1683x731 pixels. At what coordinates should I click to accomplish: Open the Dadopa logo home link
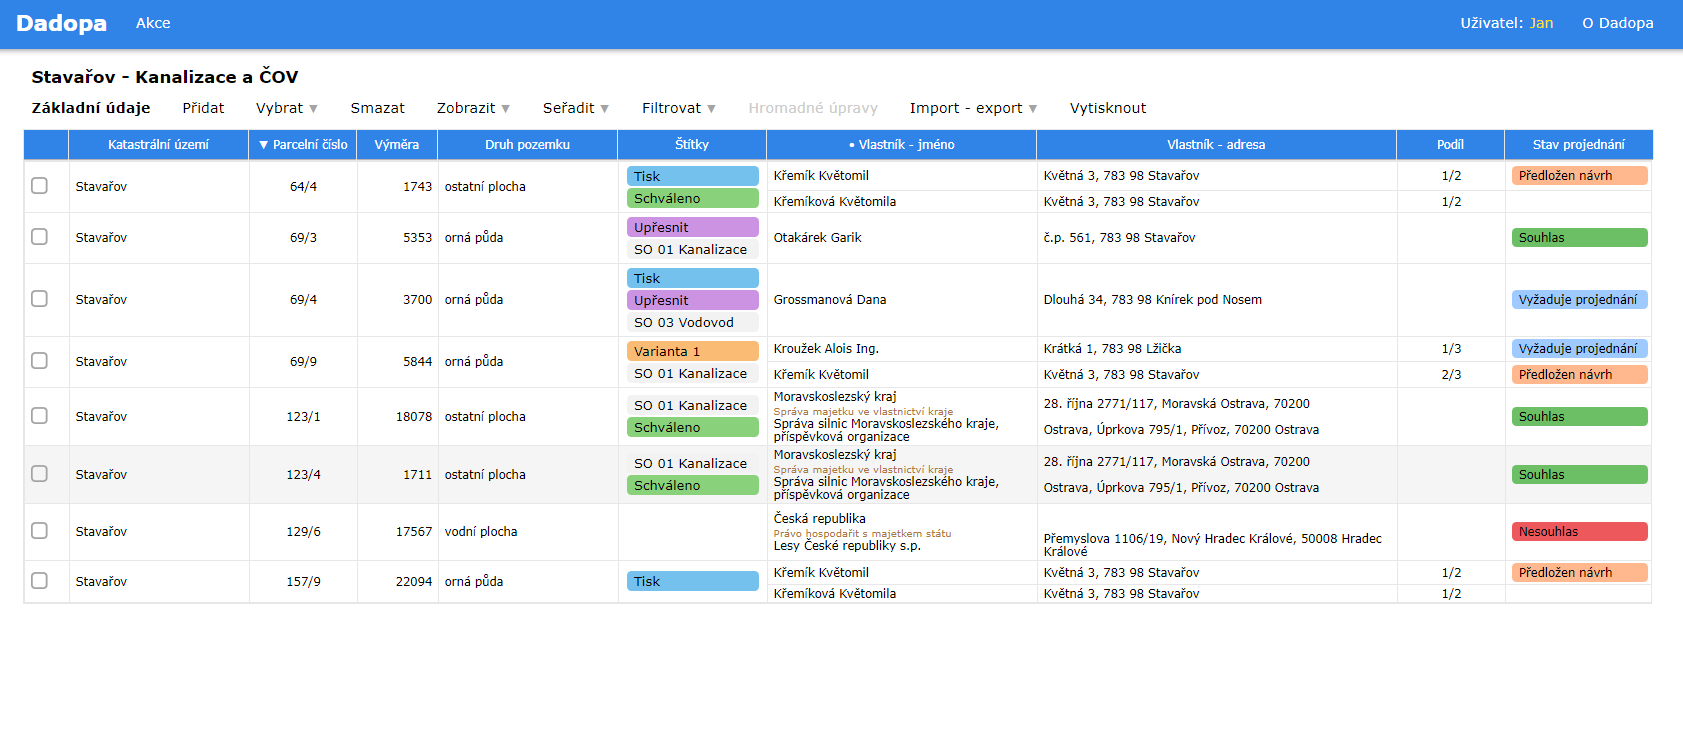(61, 23)
